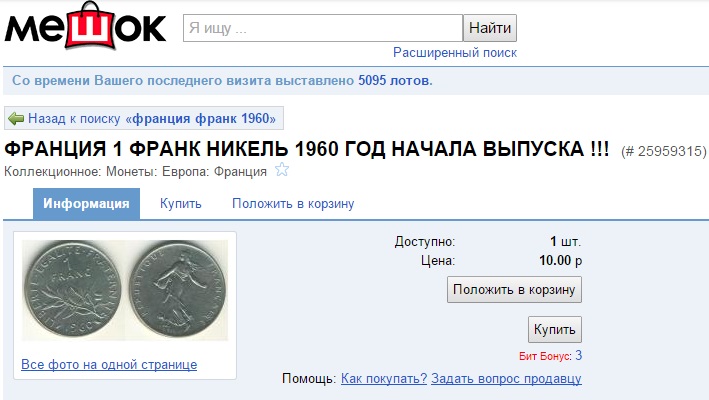The height and width of the screenshot is (400, 709).
Task: Click the Купить button under the price
Action: pos(554,329)
